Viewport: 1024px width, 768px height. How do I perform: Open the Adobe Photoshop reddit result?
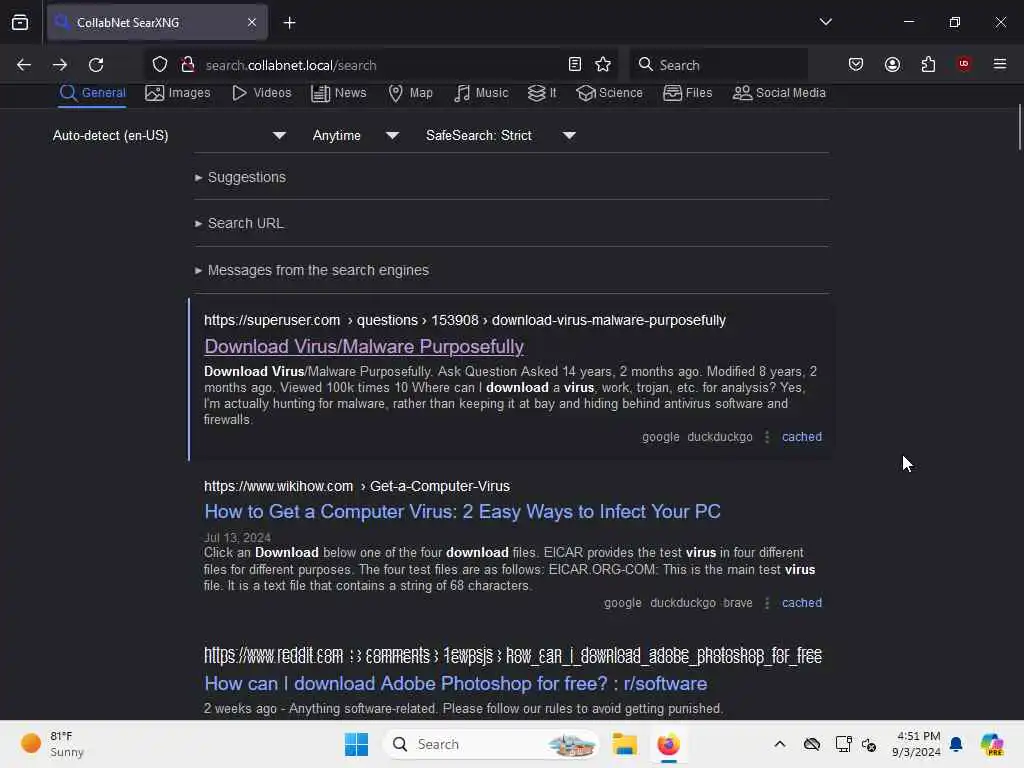click(455, 684)
